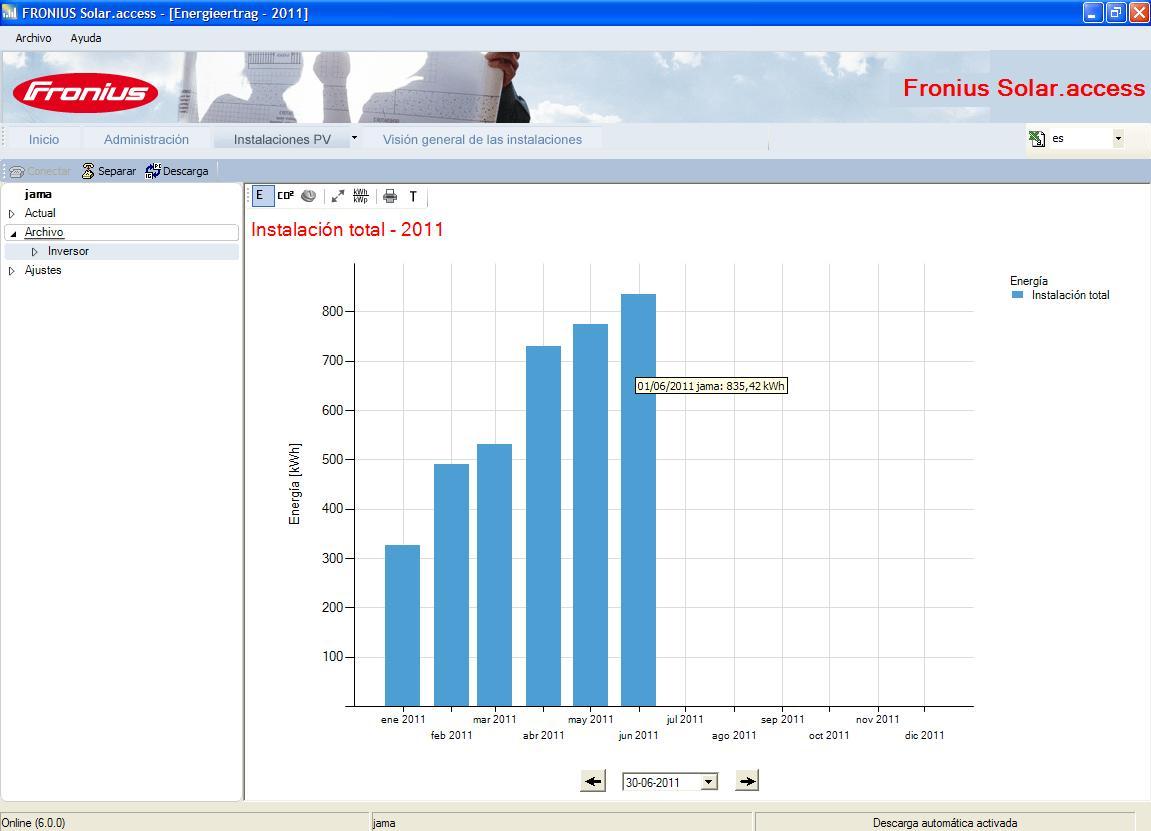This screenshot has height=831, width=1151.
Task: Go to previous period with left arrow
Action: [593, 781]
